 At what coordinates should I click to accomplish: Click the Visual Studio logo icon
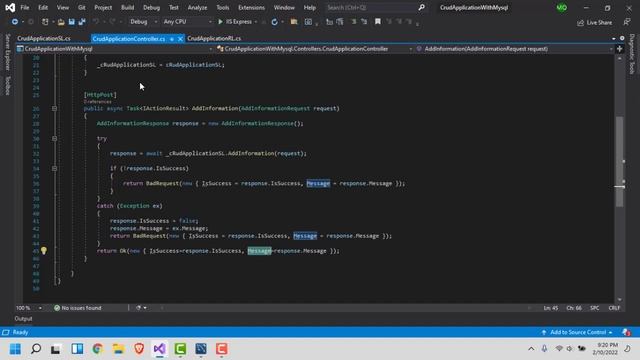tap(10, 7)
